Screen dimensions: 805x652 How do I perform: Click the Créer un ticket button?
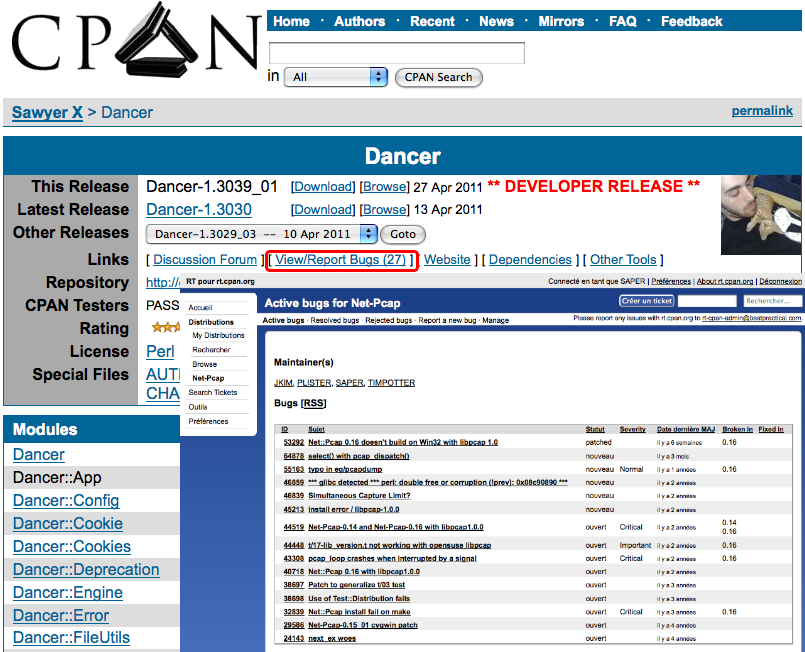coord(646,301)
